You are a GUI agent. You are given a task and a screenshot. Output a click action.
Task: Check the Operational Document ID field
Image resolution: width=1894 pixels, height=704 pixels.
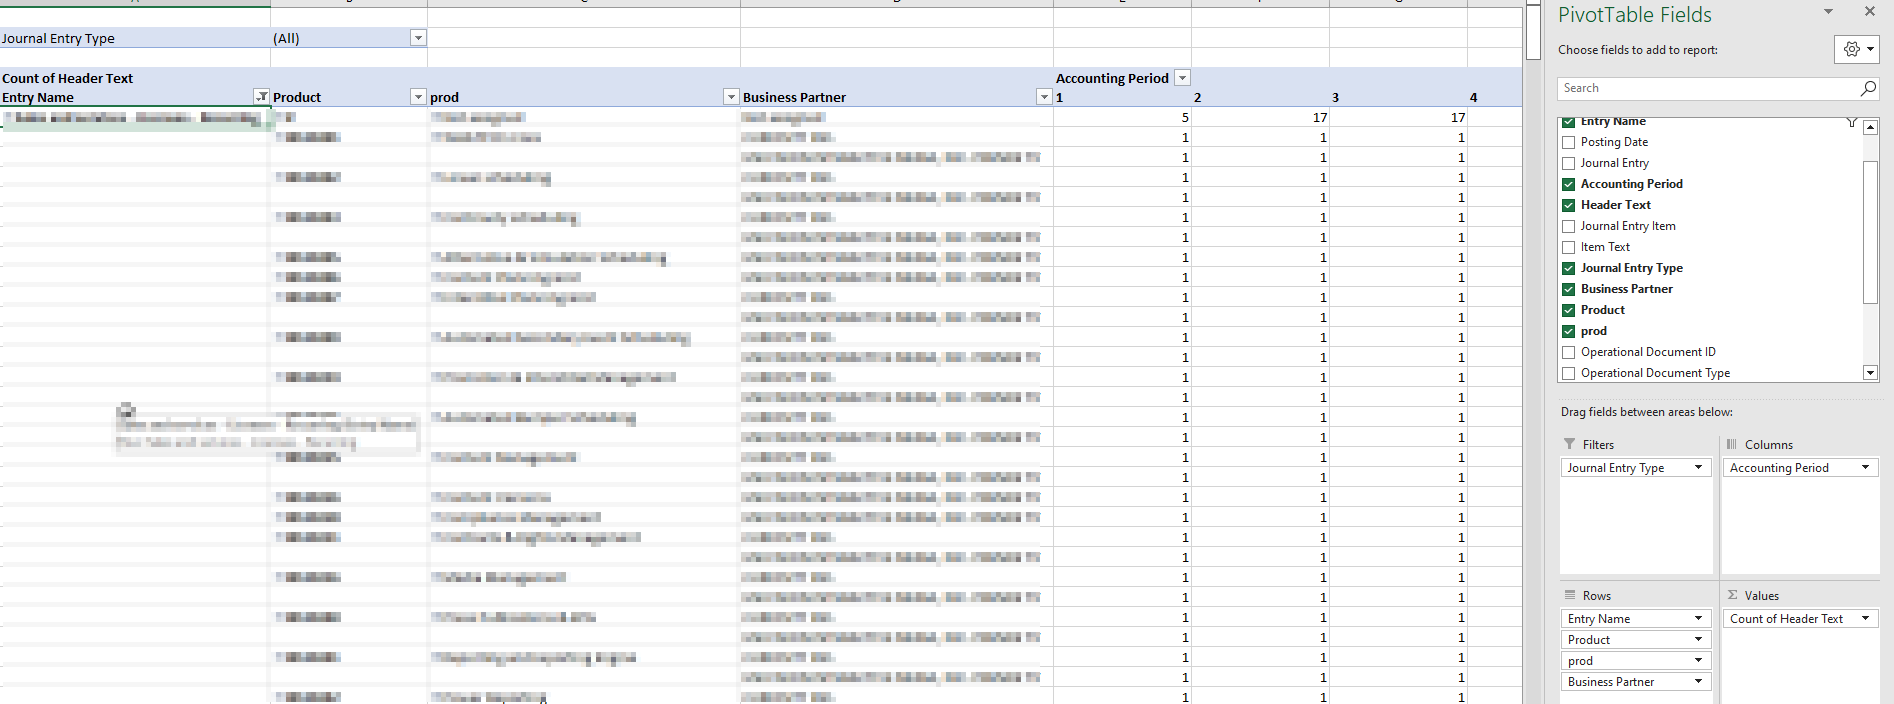pyautogui.click(x=1568, y=352)
